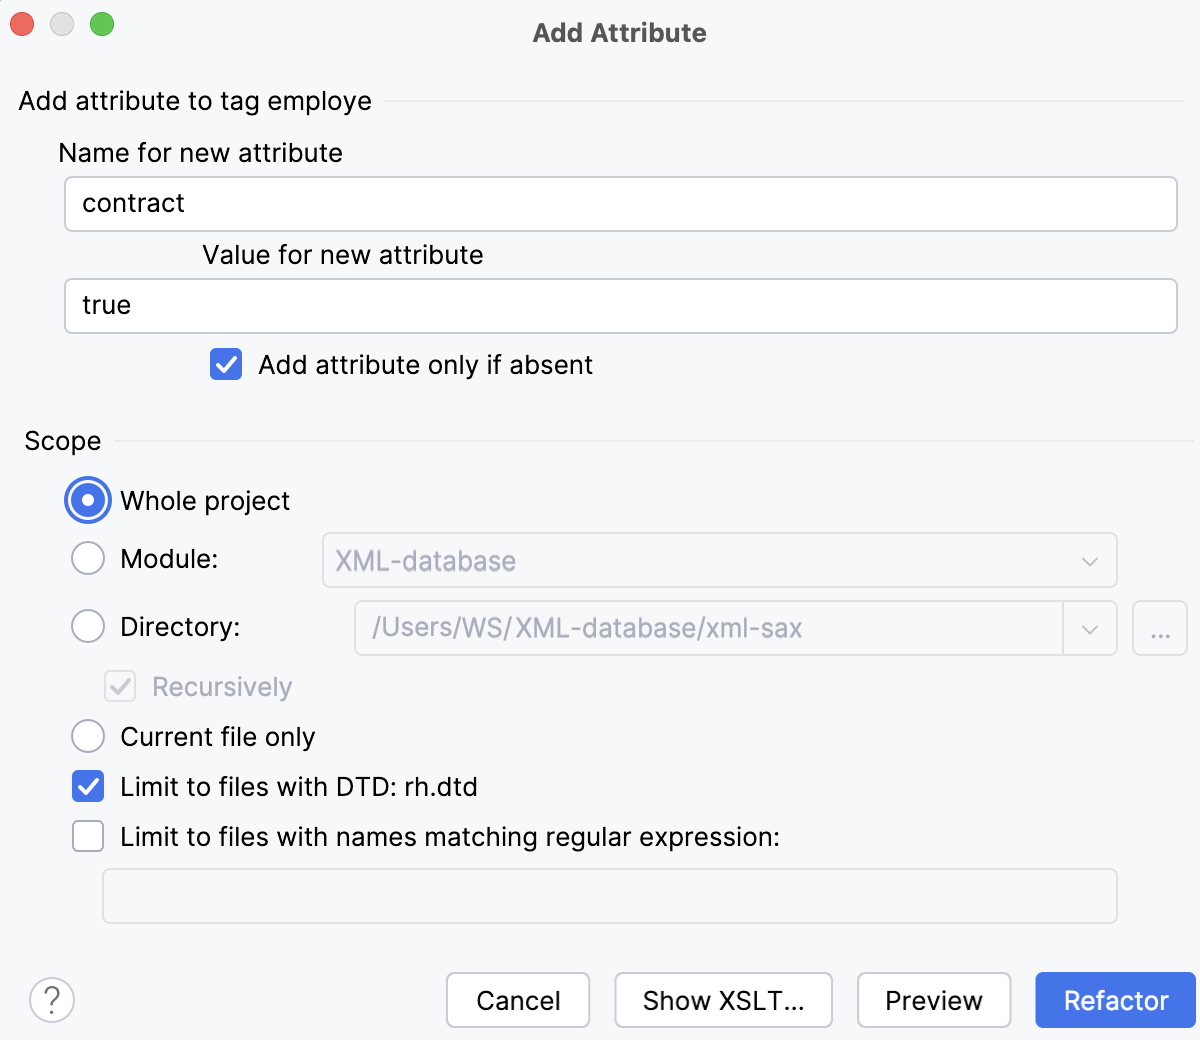This screenshot has width=1200, height=1040.
Task: Uncheck 'Limit to files with DTD: rh.dtd'
Action: [x=88, y=786]
